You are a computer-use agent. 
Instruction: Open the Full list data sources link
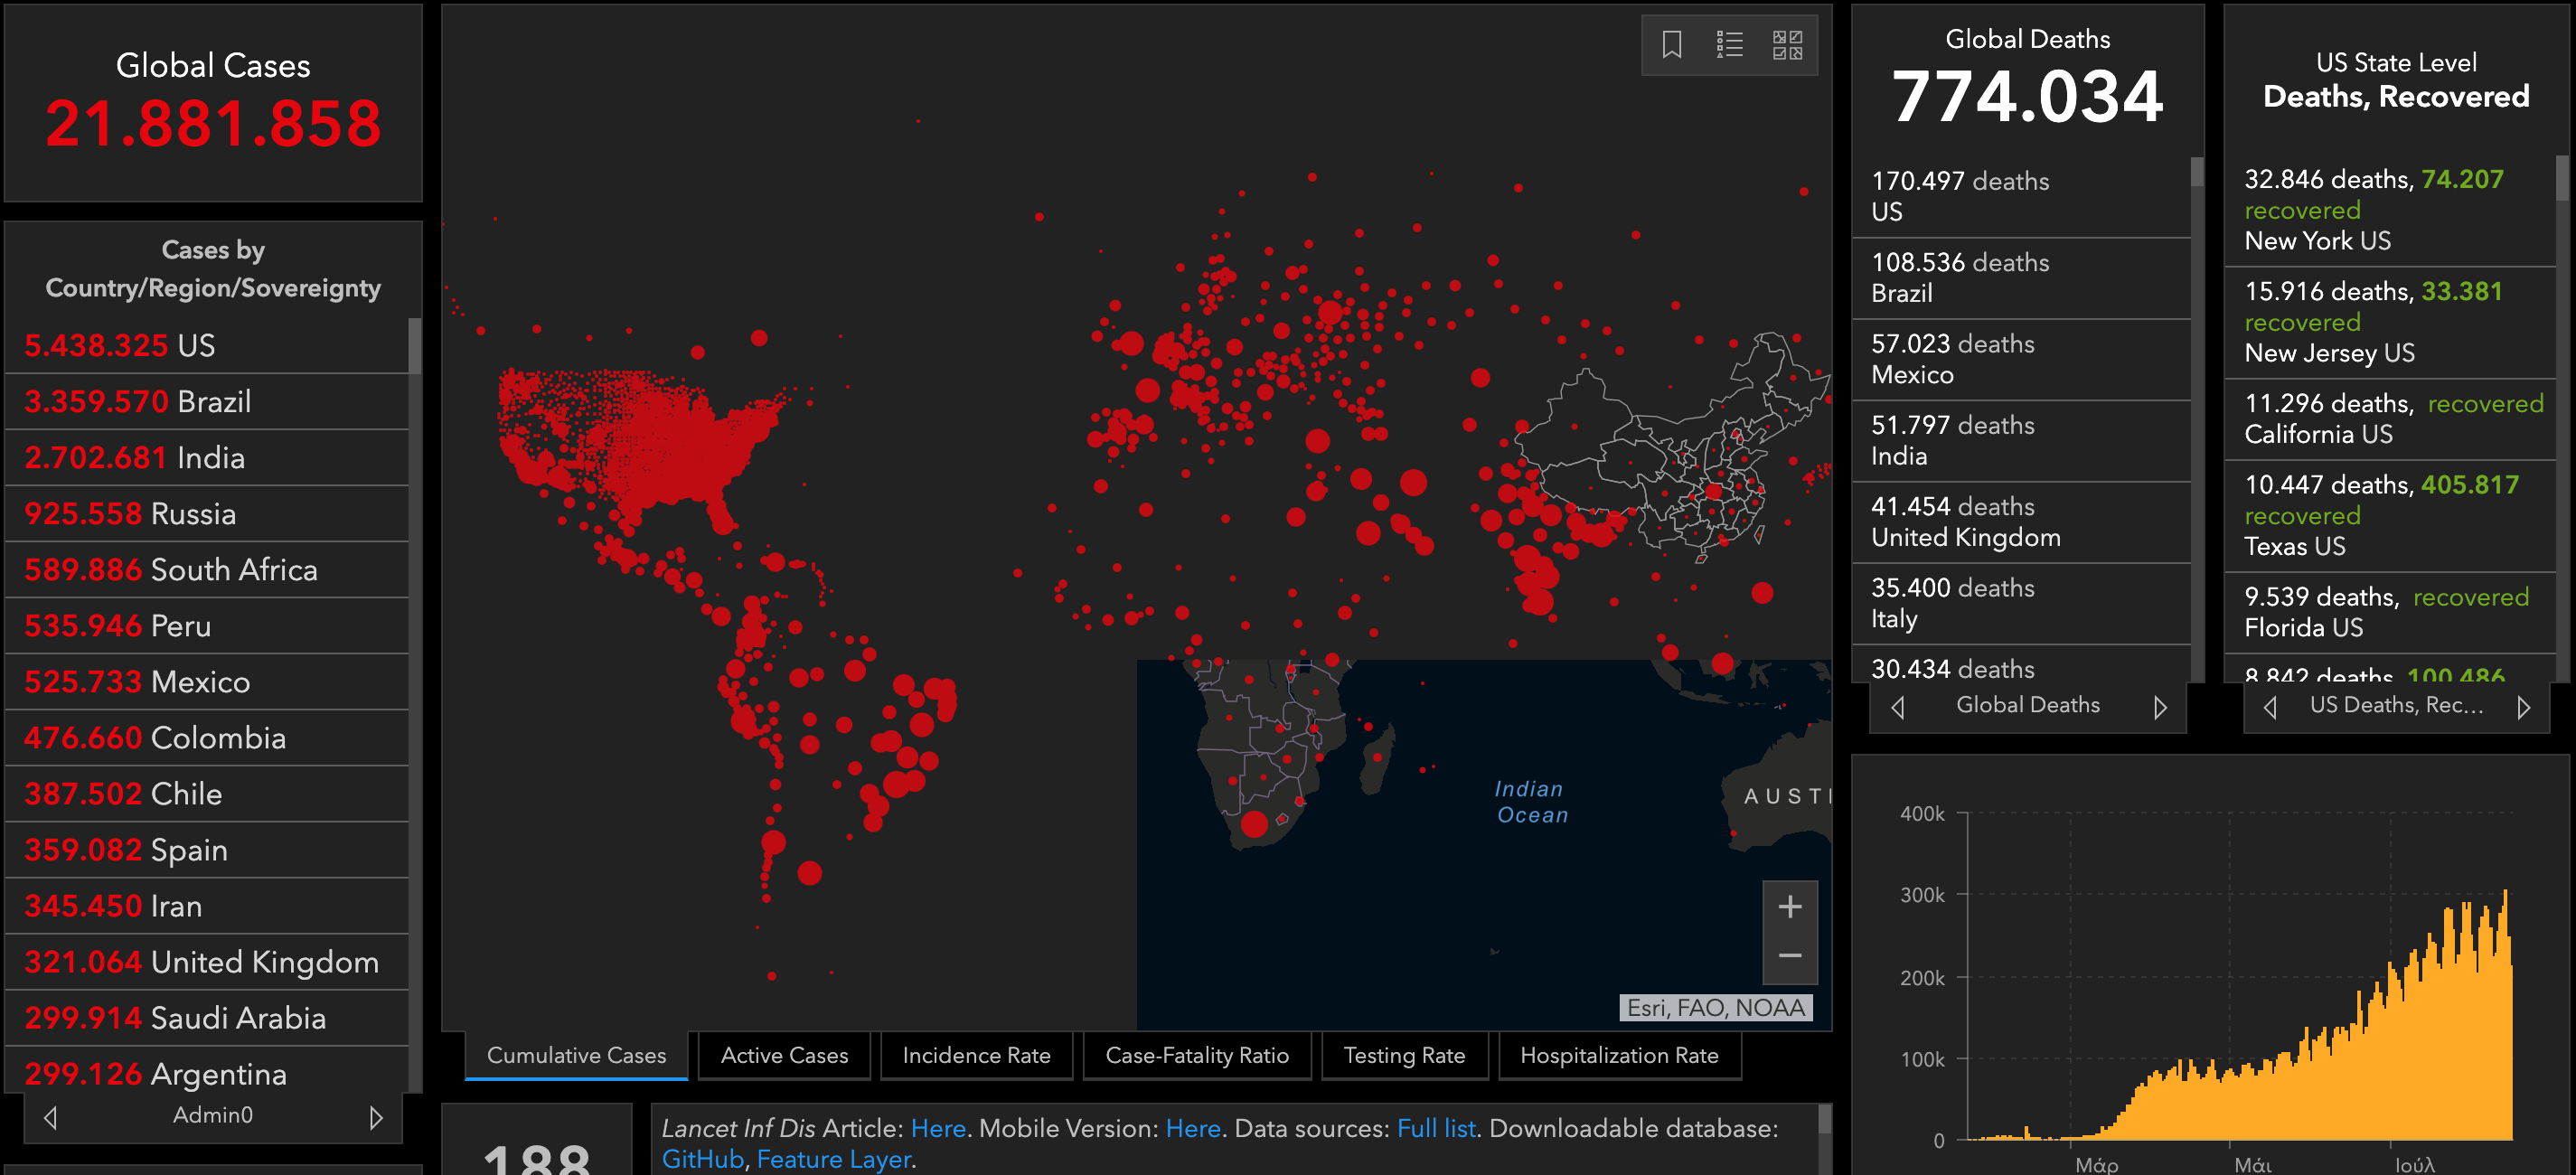coord(1435,1128)
